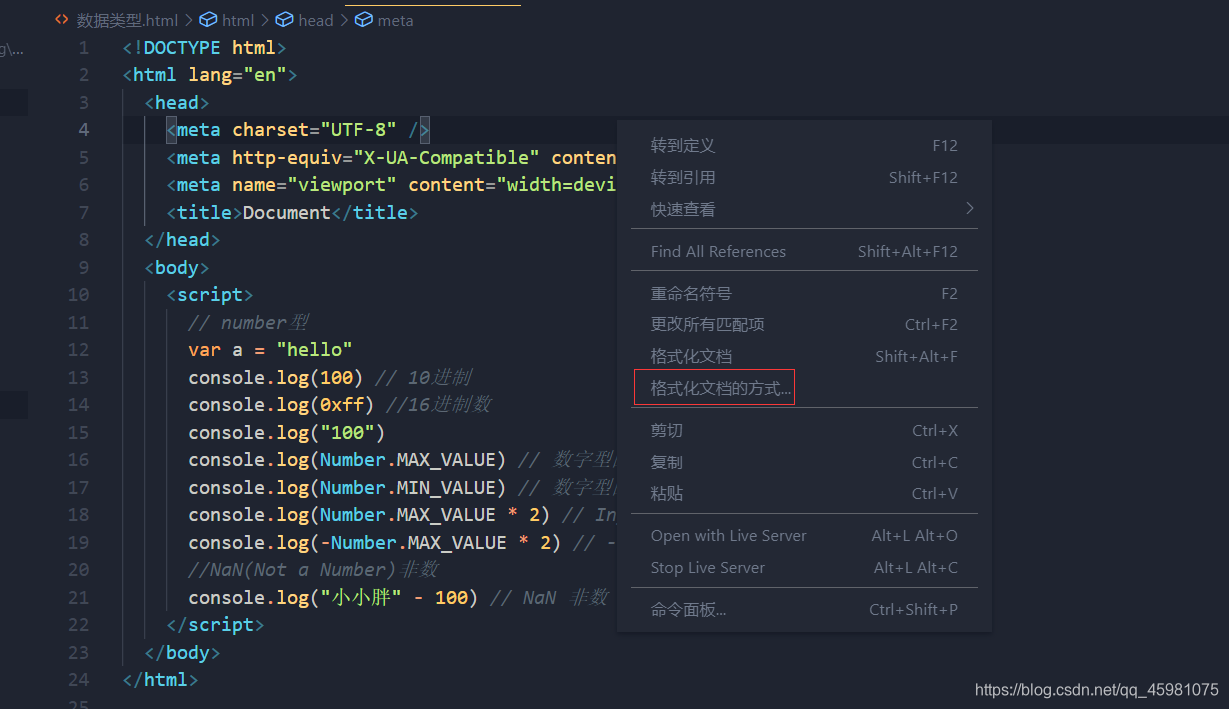Expand the 快速查看 submenu chevron
The height and width of the screenshot is (709, 1229).
click(x=967, y=208)
